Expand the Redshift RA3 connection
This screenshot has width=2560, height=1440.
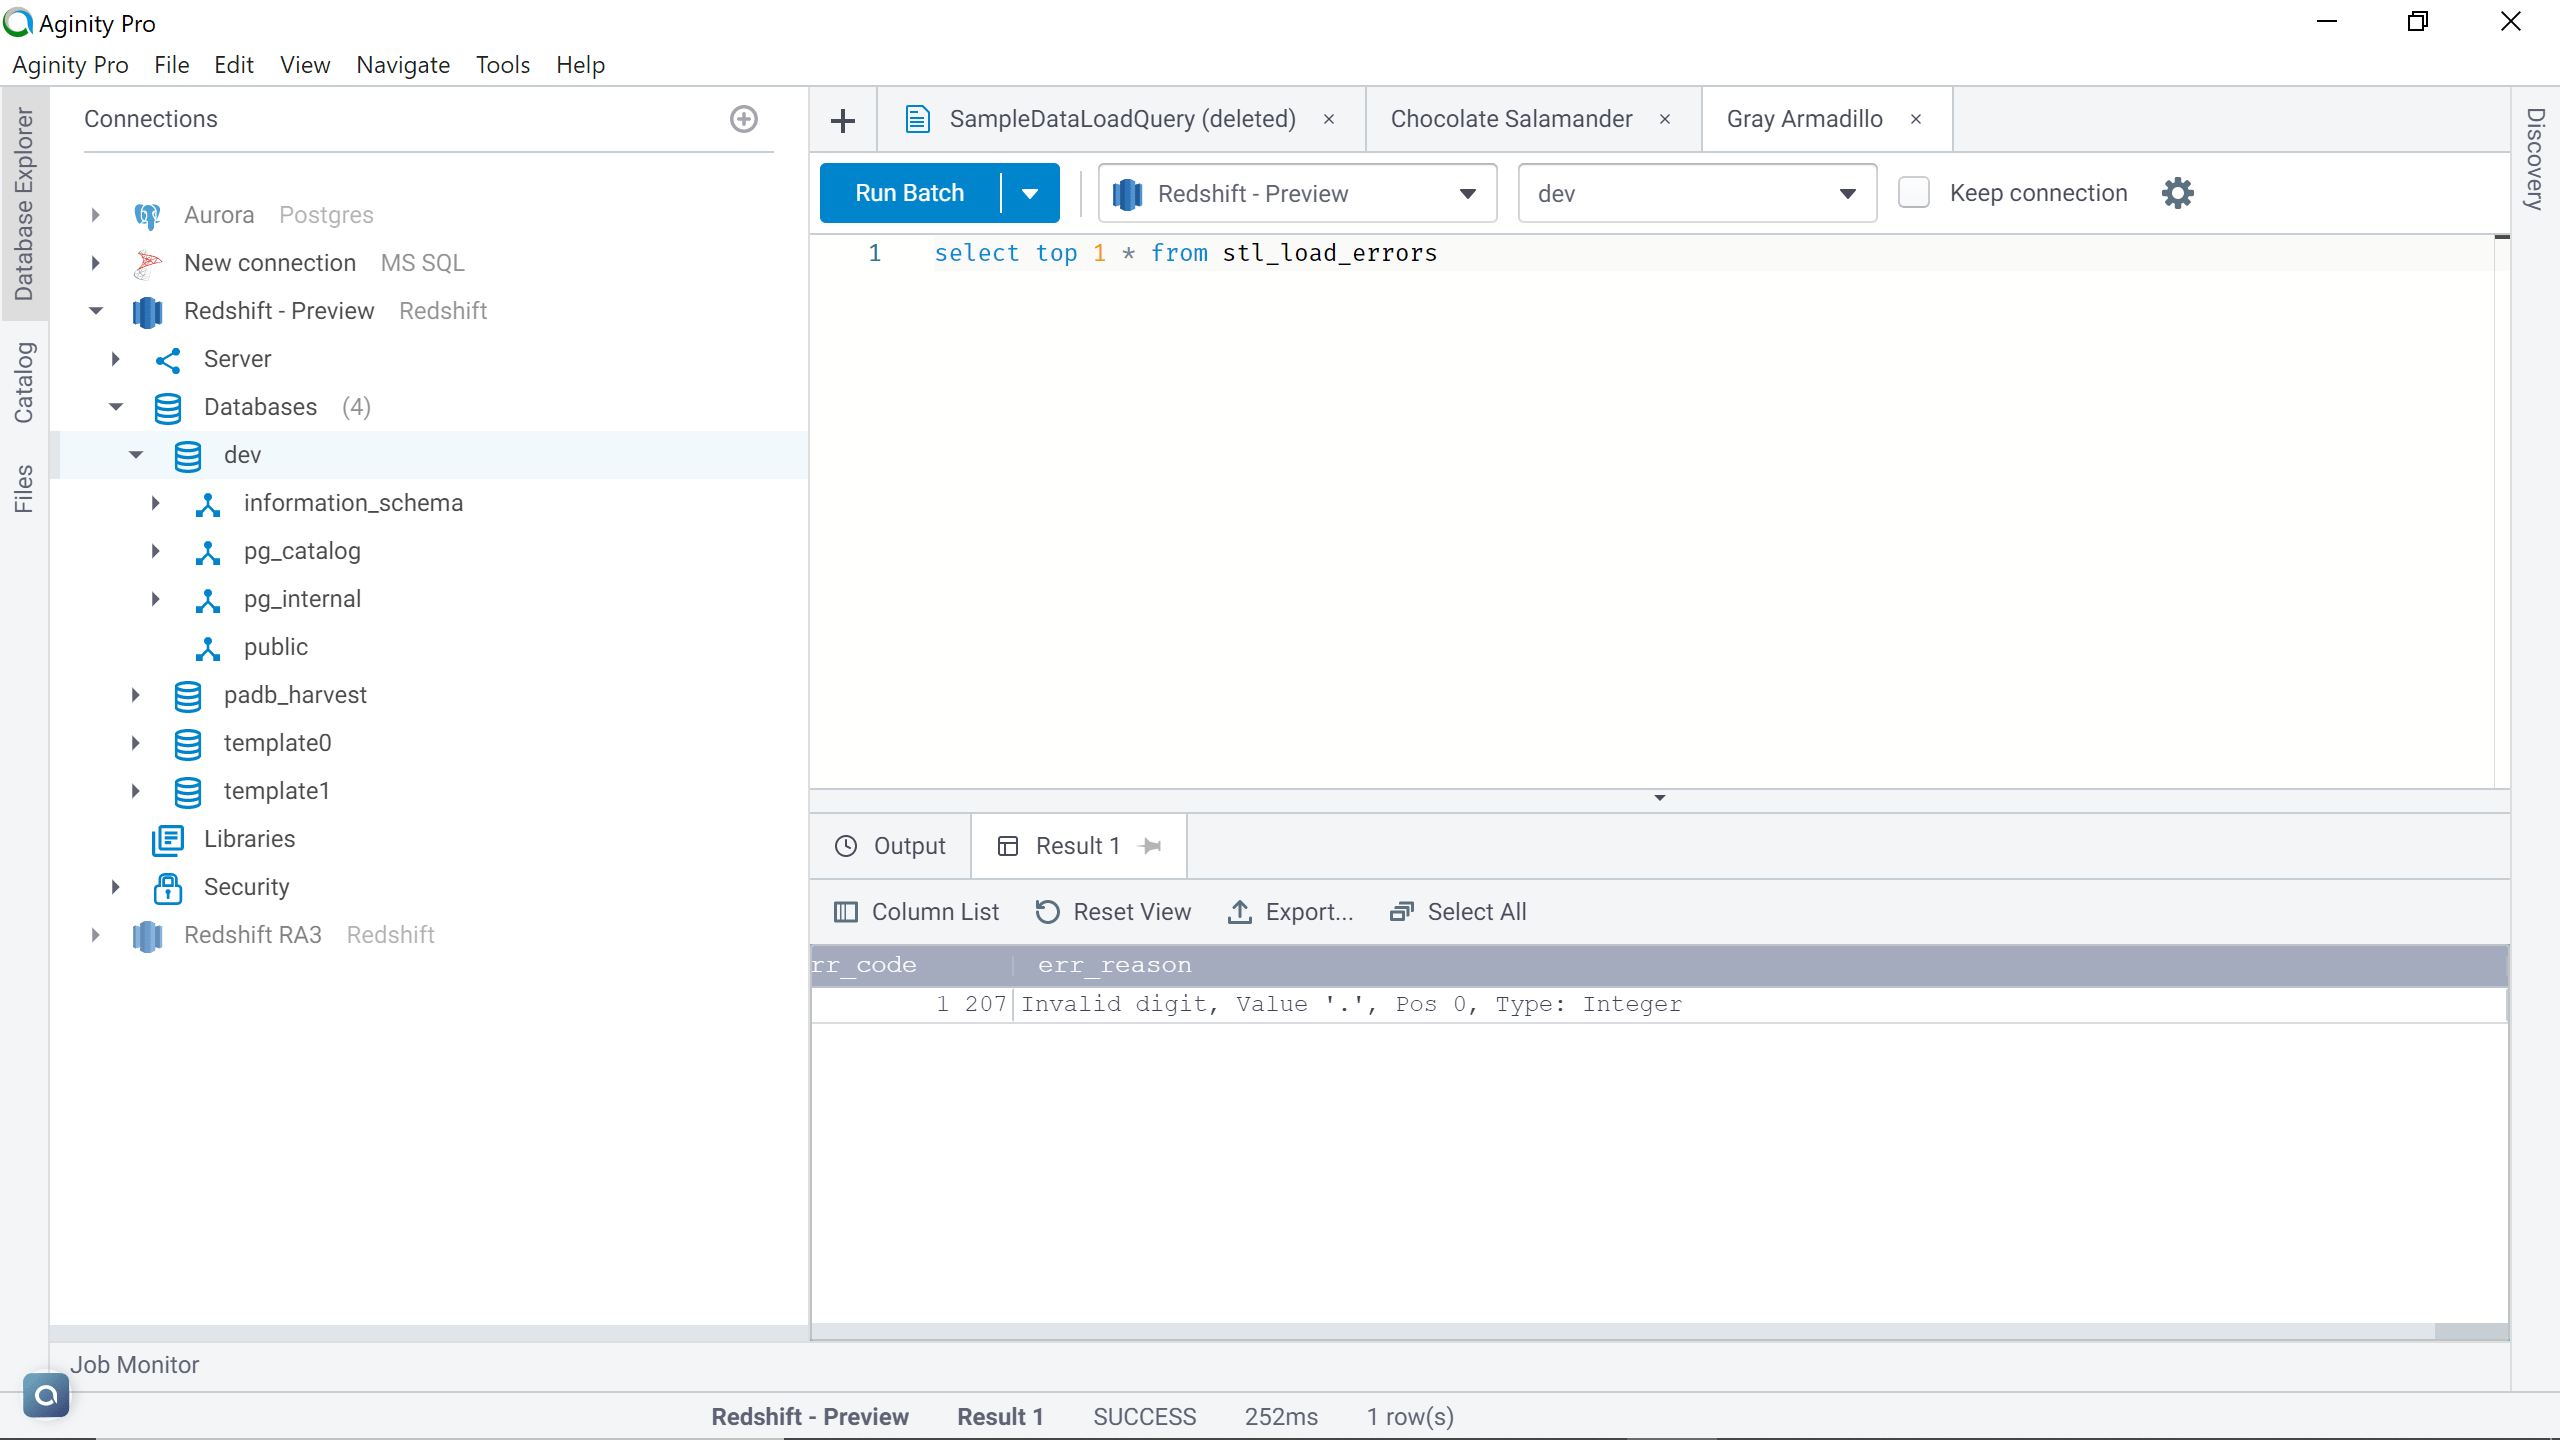coord(95,935)
